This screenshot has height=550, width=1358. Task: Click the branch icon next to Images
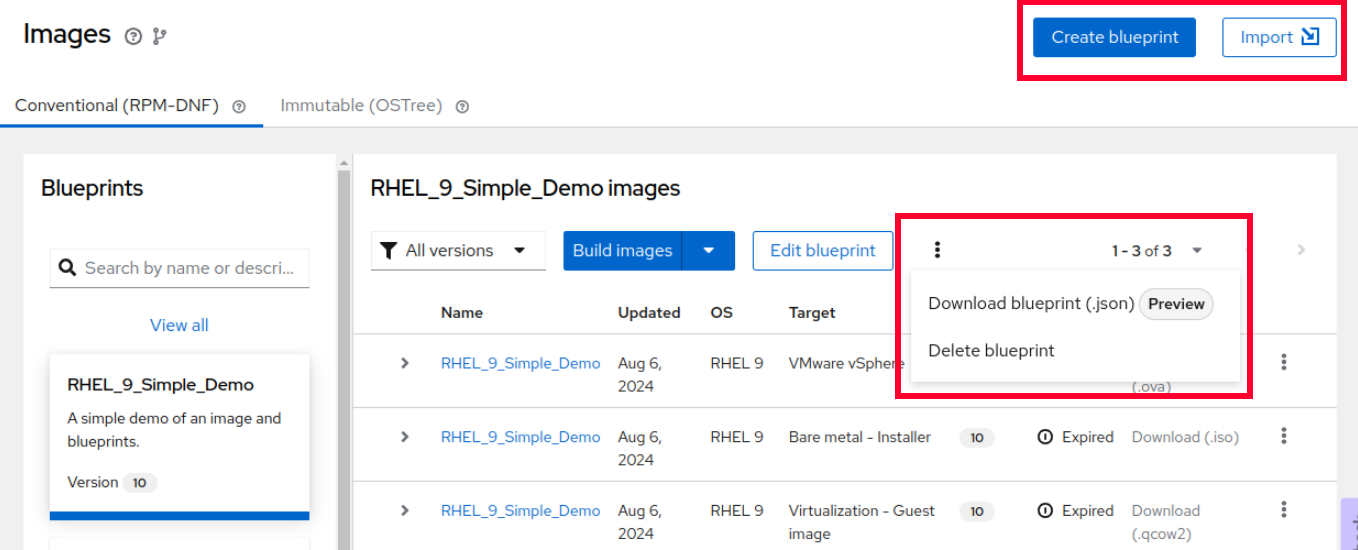[x=159, y=36]
